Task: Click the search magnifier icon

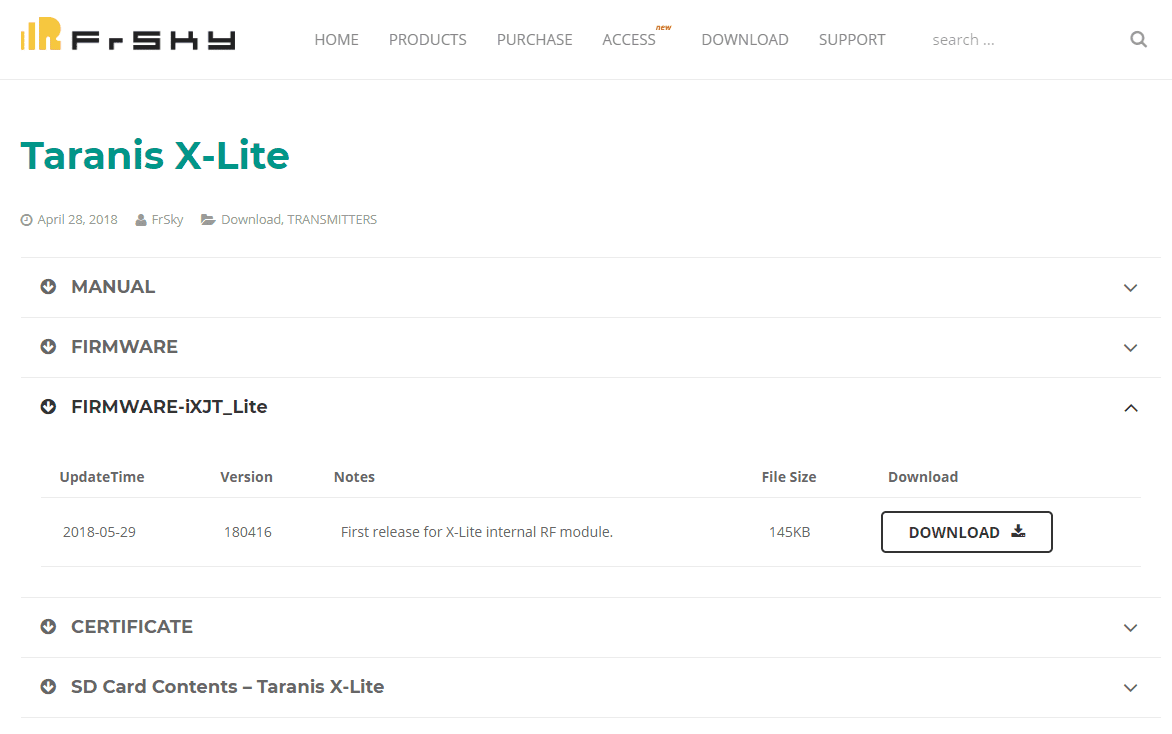Action: pos(1138,40)
